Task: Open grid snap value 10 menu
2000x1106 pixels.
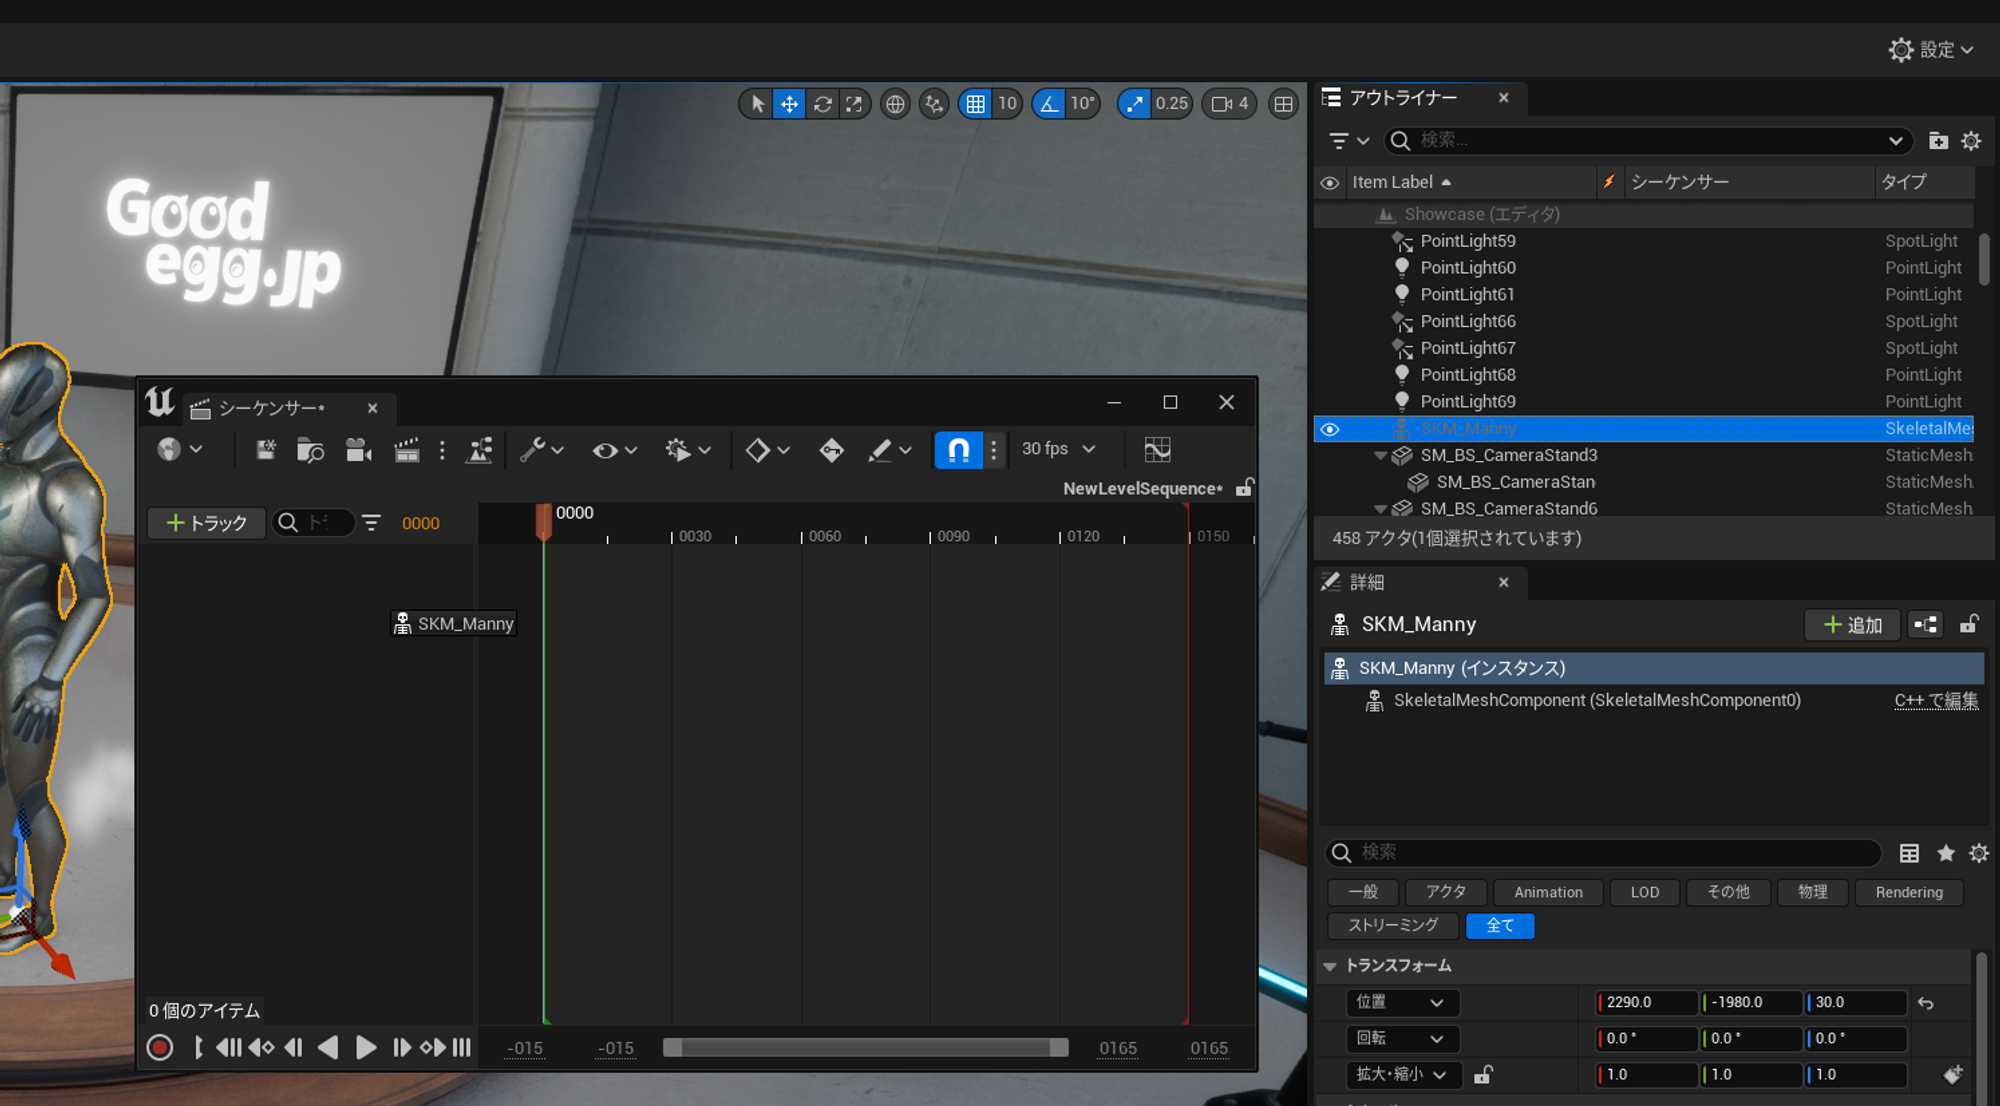Action: pos(1007,103)
